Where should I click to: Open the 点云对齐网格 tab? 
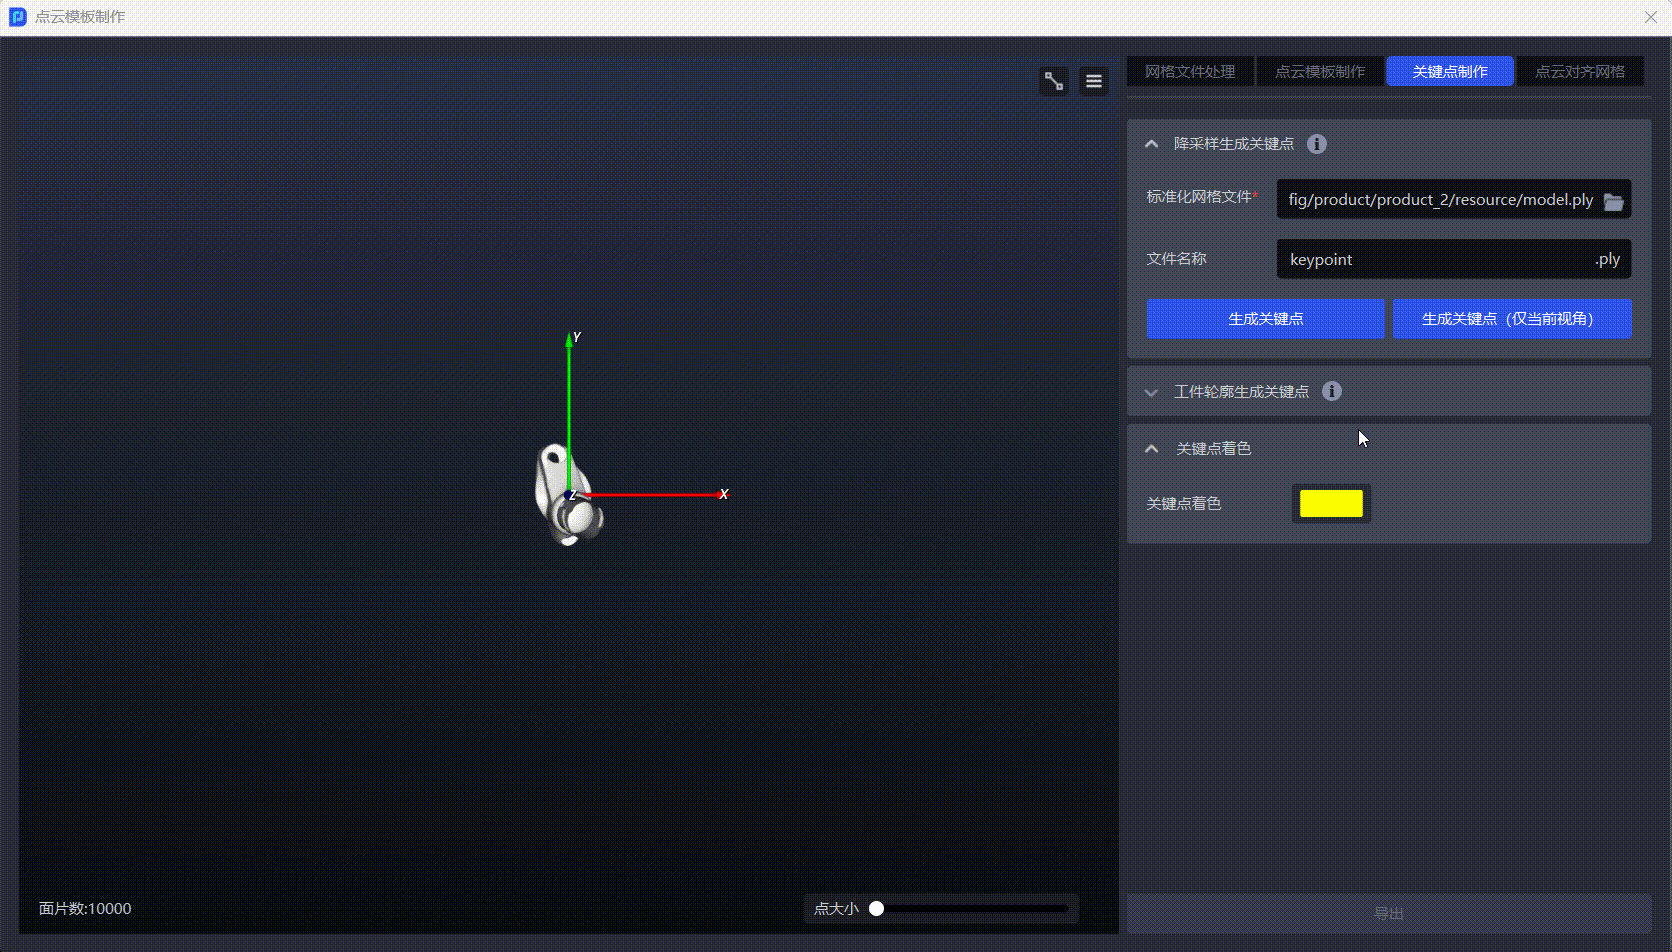[1580, 72]
